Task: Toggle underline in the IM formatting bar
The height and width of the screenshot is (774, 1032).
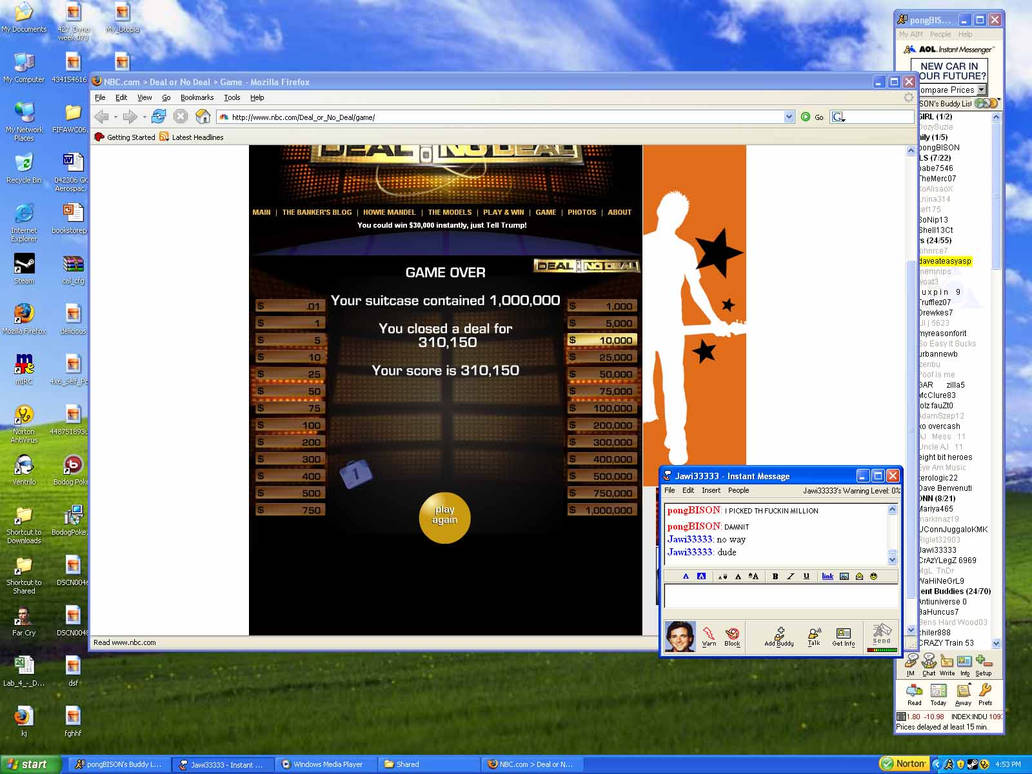Action: (806, 577)
